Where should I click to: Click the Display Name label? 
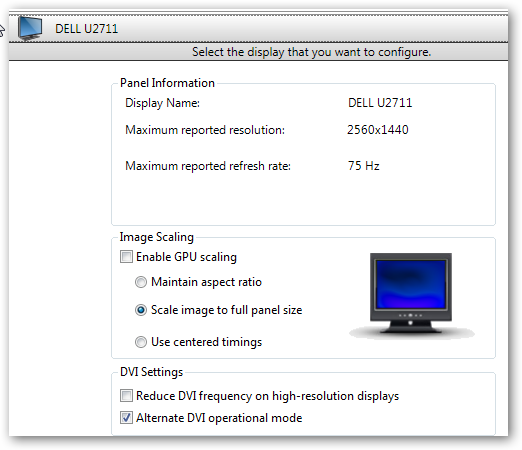coord(162,103)
